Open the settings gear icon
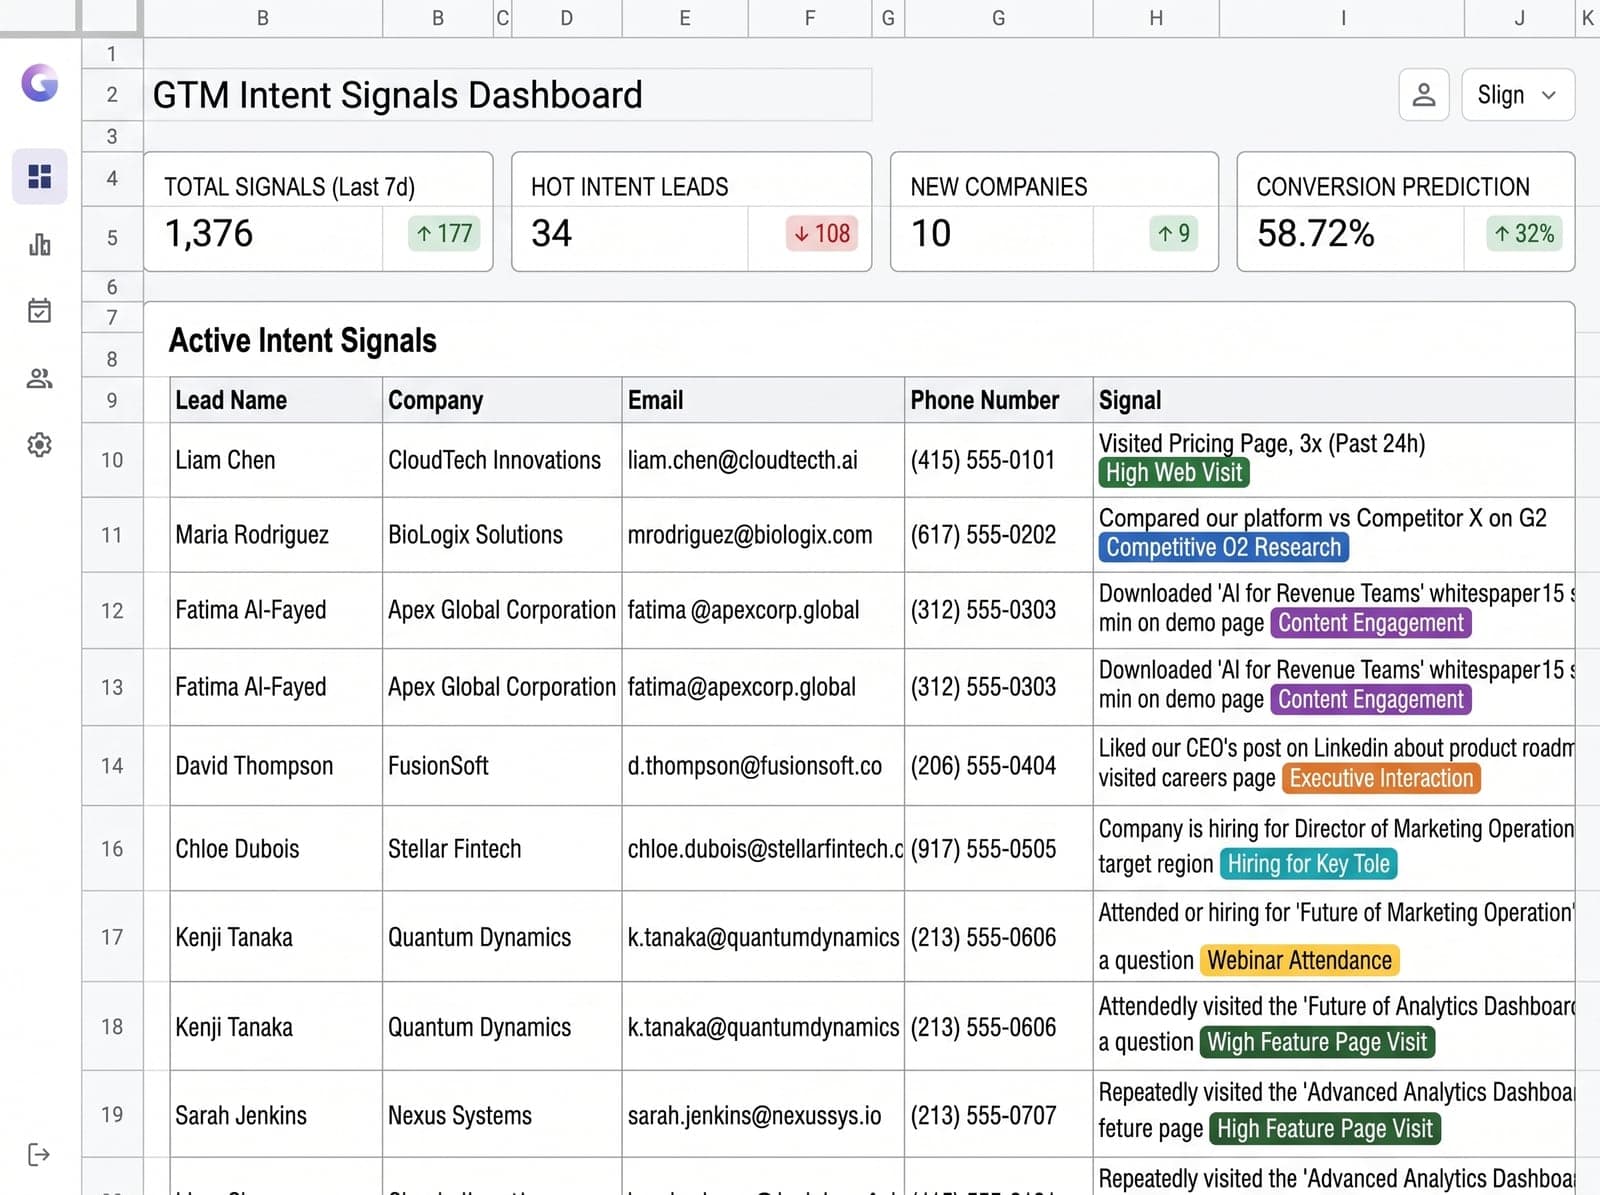1600x1195 pixels. 40,445
